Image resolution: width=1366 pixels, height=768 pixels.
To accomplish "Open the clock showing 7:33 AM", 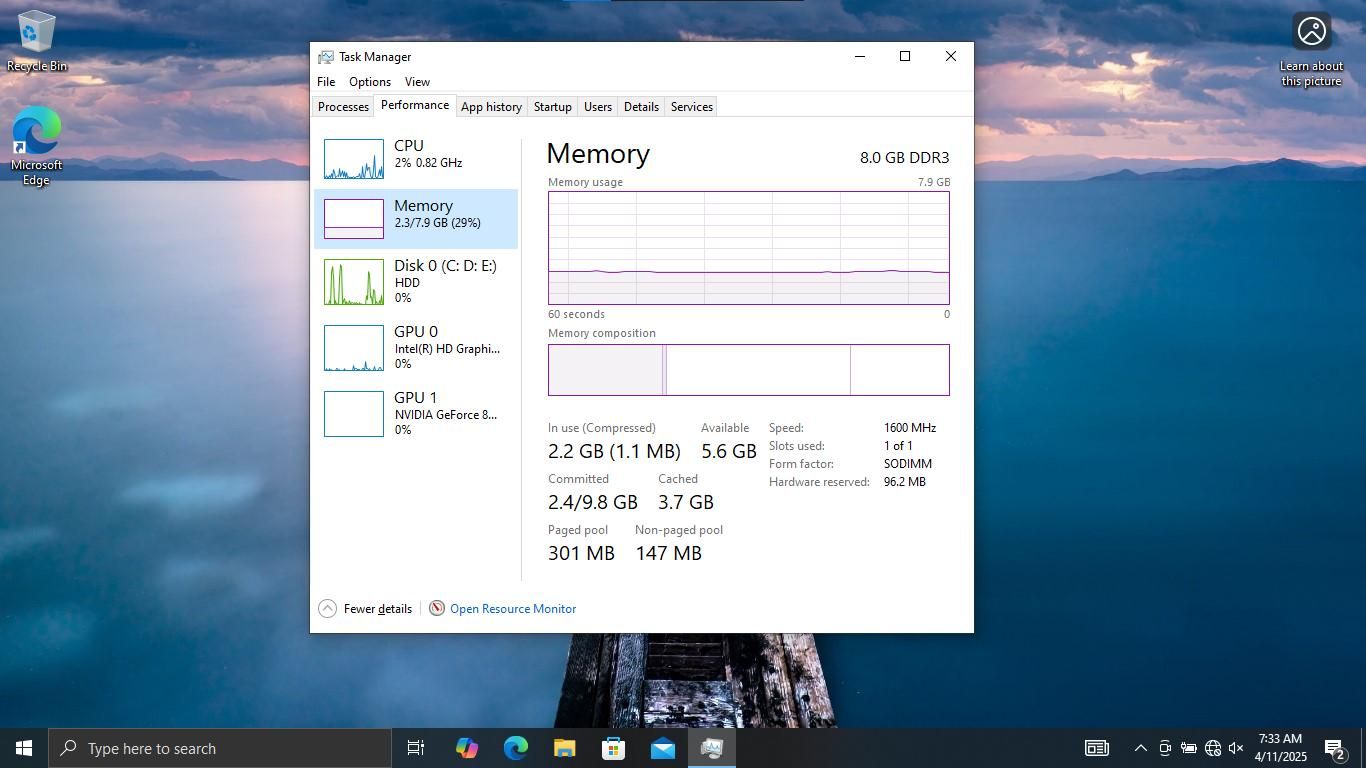I will [1280, 748].
